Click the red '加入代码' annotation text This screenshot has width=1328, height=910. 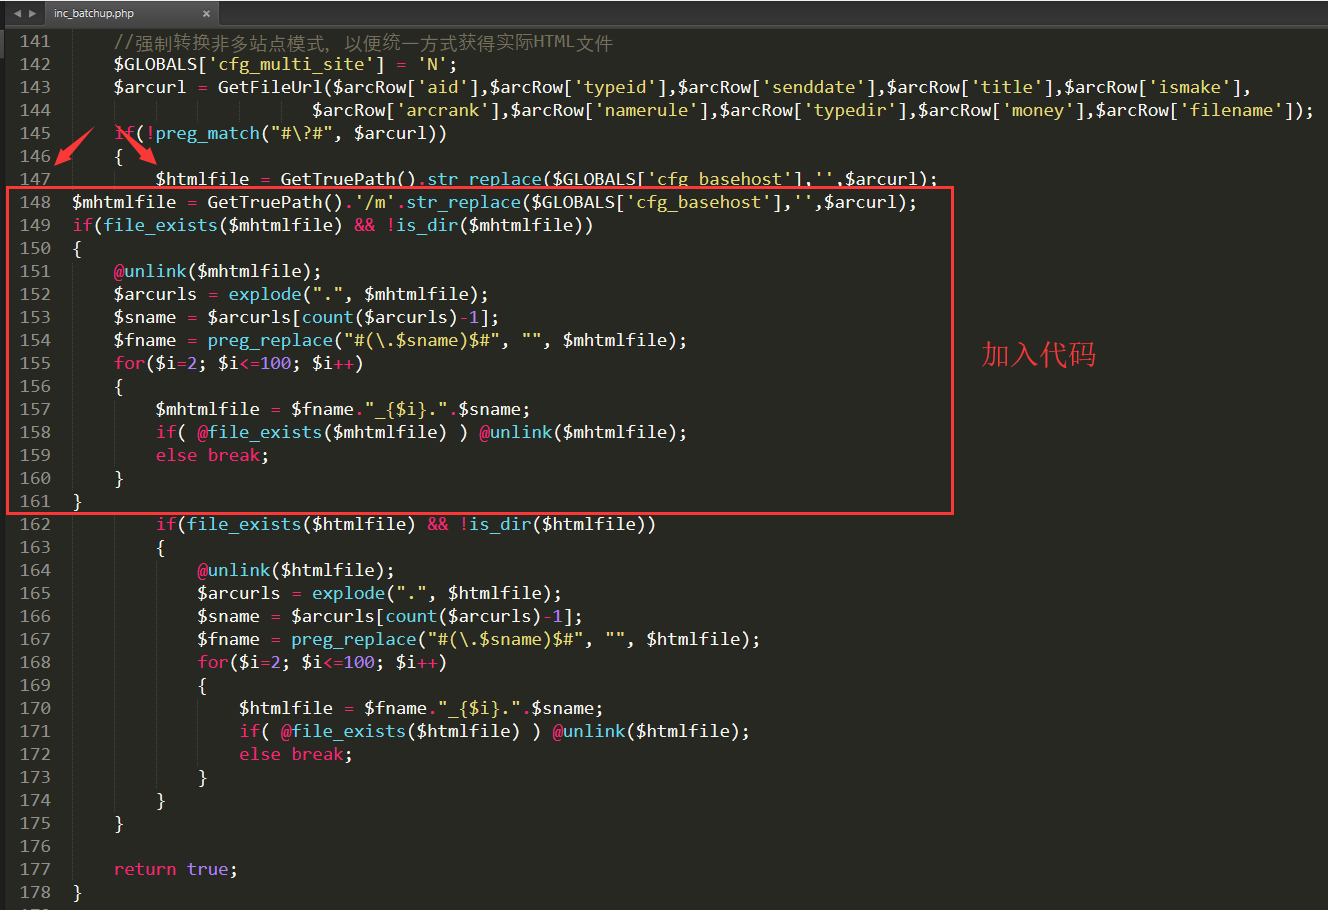click(1038, 355)
